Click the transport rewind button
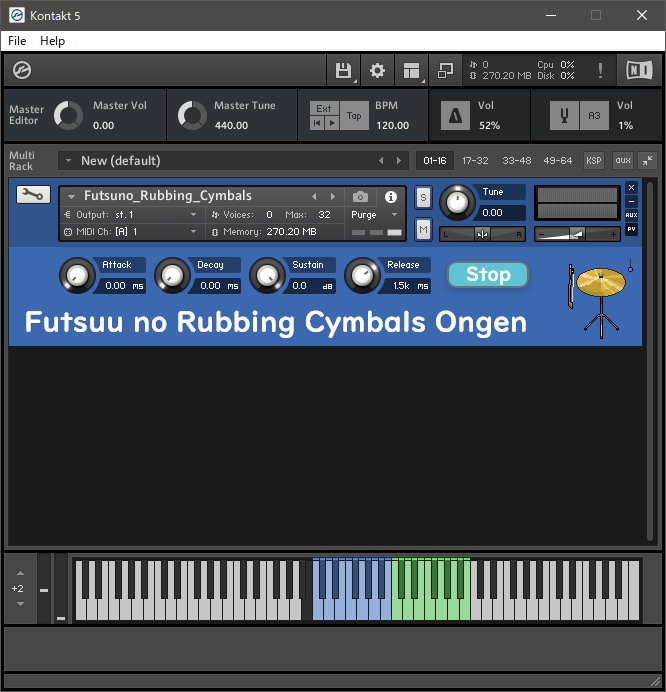 pyautogui.click(x=317, y=123)
